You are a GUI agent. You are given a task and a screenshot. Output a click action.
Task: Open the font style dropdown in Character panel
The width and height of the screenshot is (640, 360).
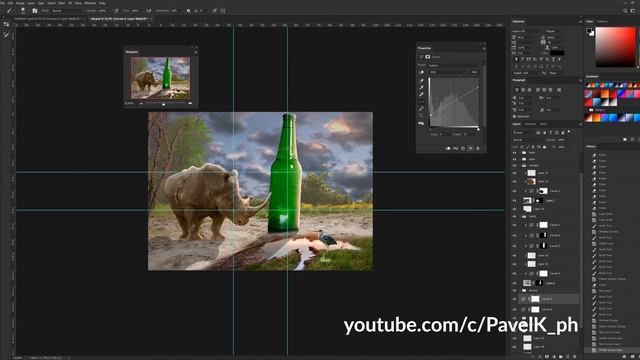[555, 31]
